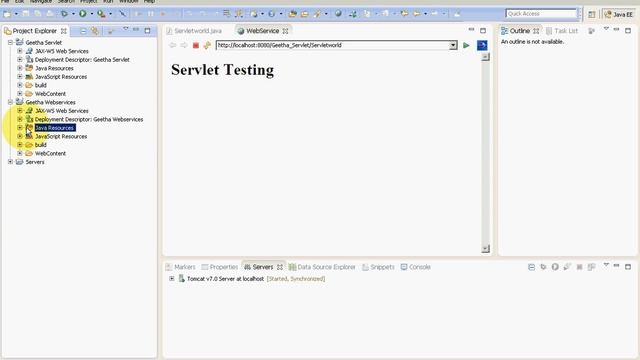The height and width of the screenshot is (360, 640).
Task: Close the Project Explorer view tab
Action: tap(64, 31)
